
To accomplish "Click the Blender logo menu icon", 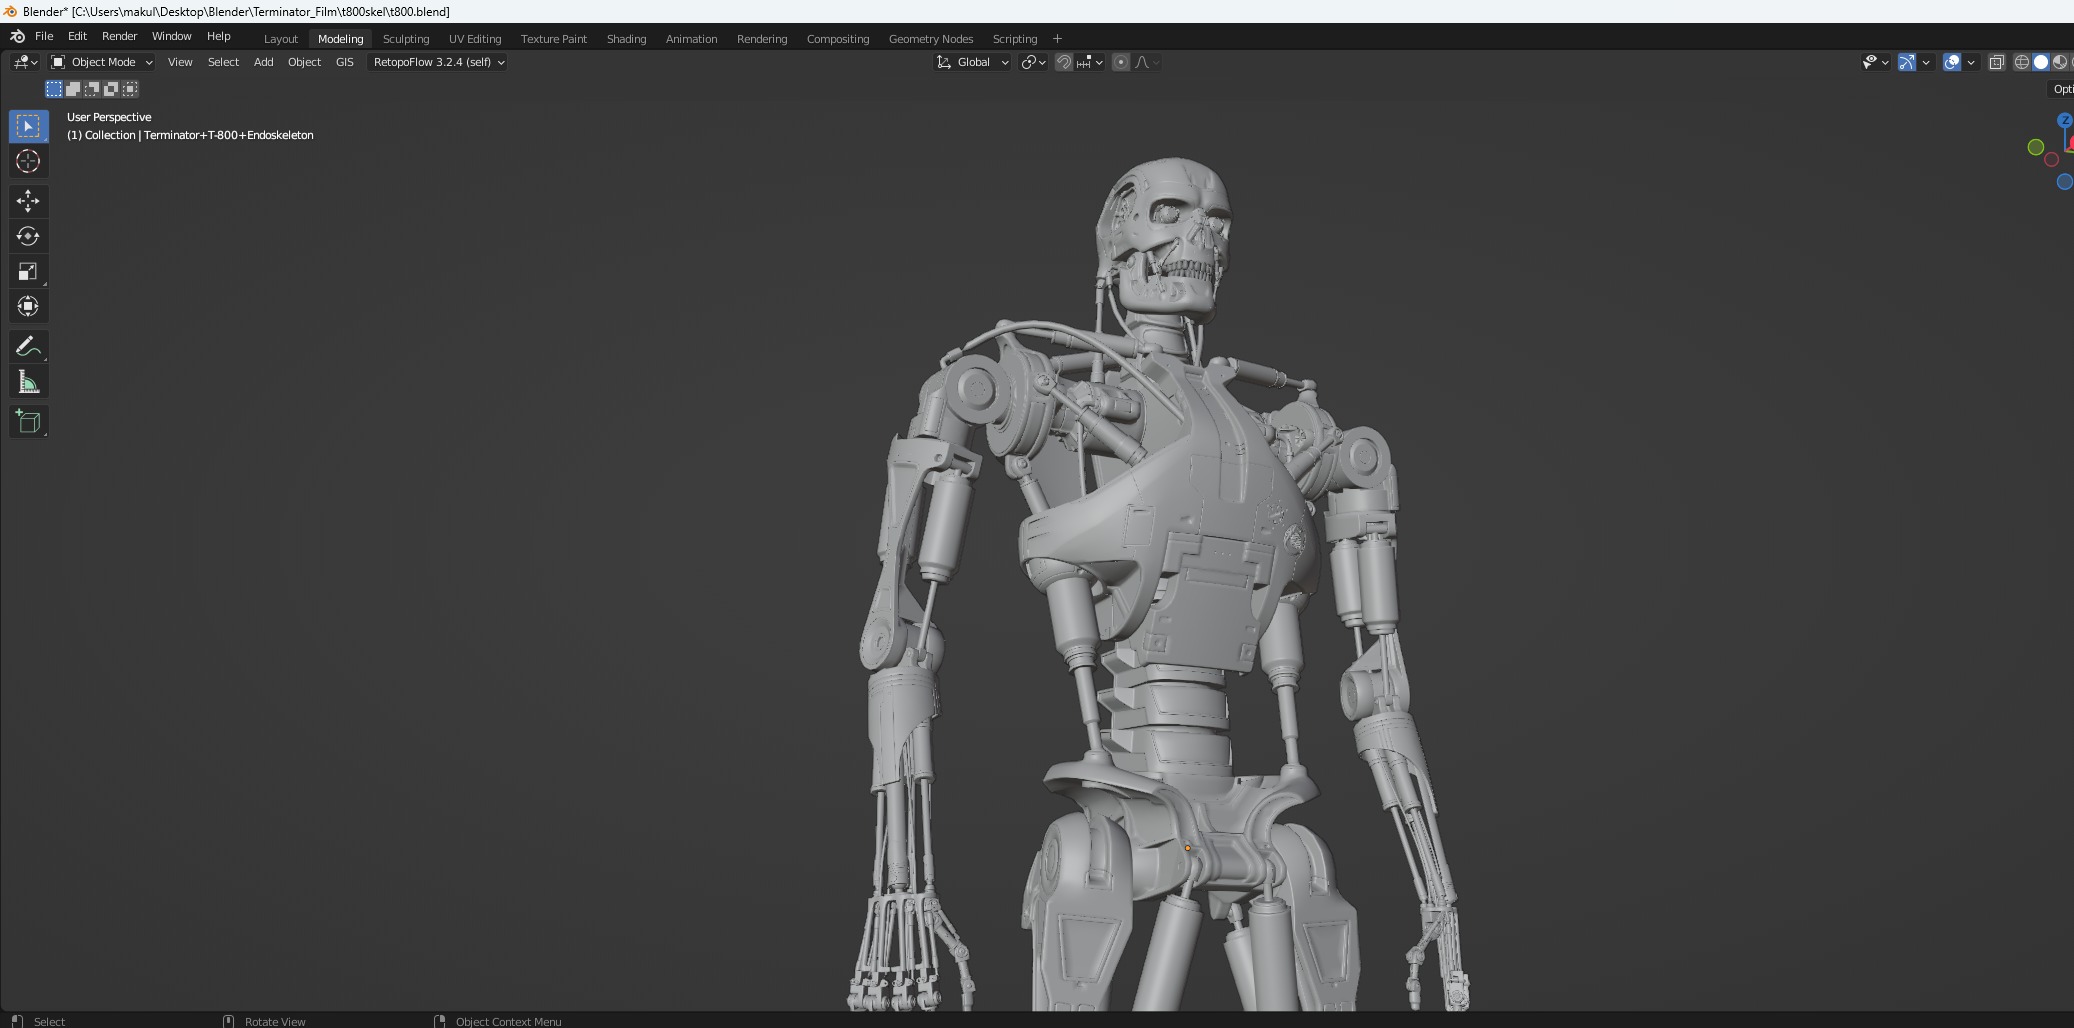I will [x=18, y=36].
